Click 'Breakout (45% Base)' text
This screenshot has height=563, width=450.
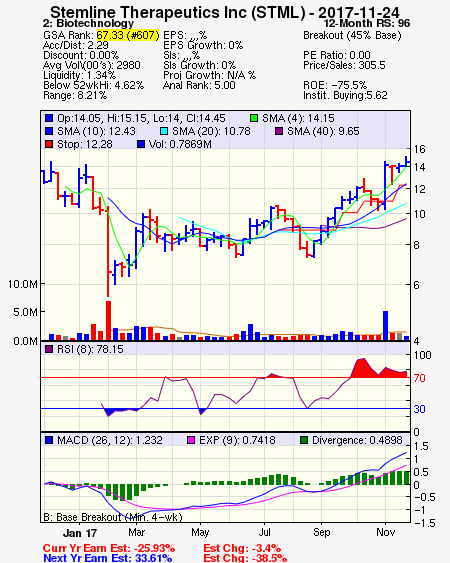(352, 35)
